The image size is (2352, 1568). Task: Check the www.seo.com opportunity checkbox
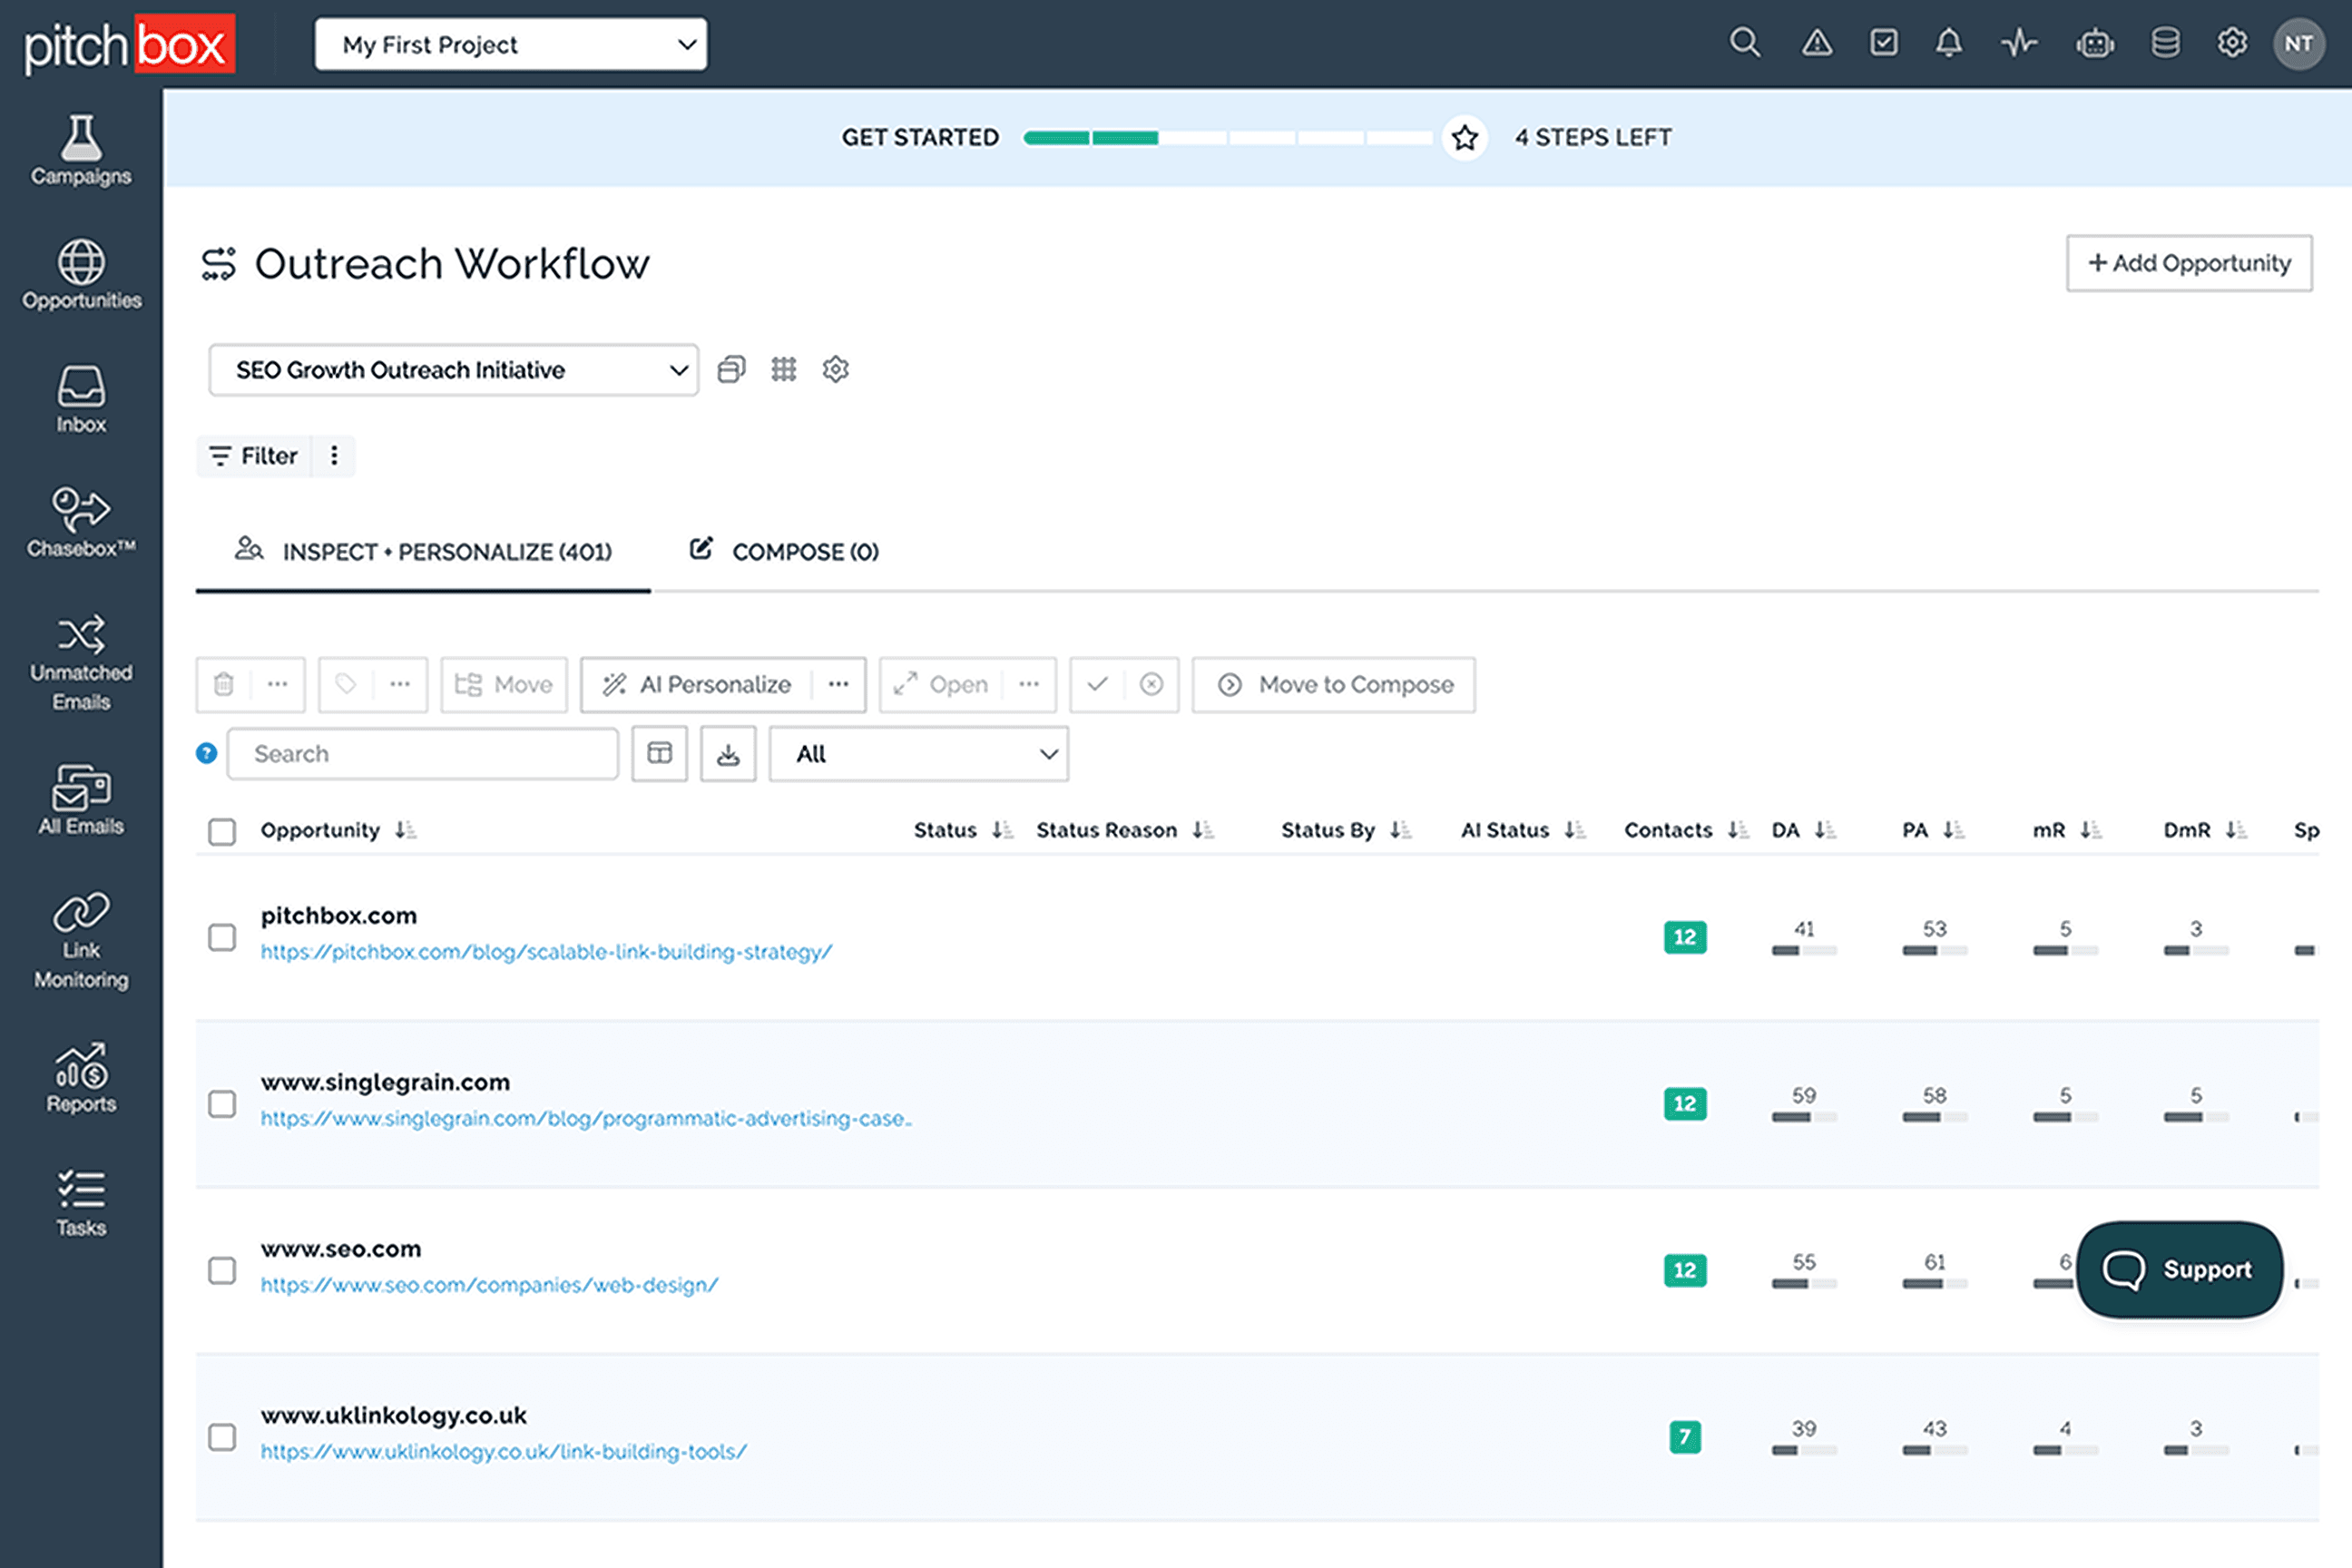[x=222, y=1270]
